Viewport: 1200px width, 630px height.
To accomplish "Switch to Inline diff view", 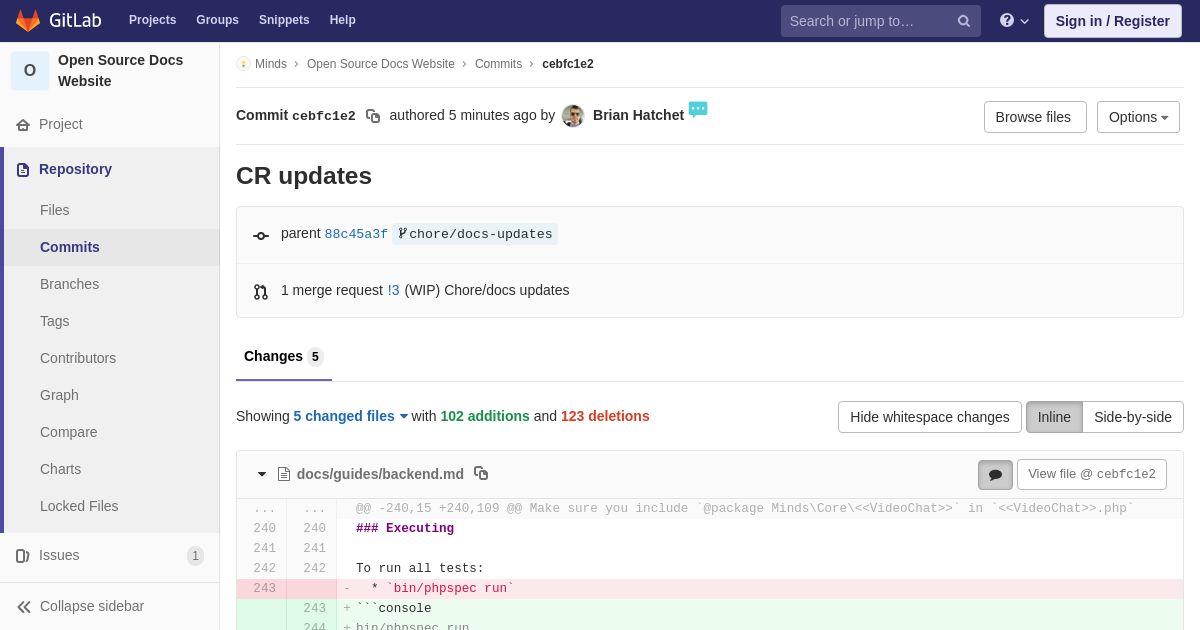I will point(1054,417).
